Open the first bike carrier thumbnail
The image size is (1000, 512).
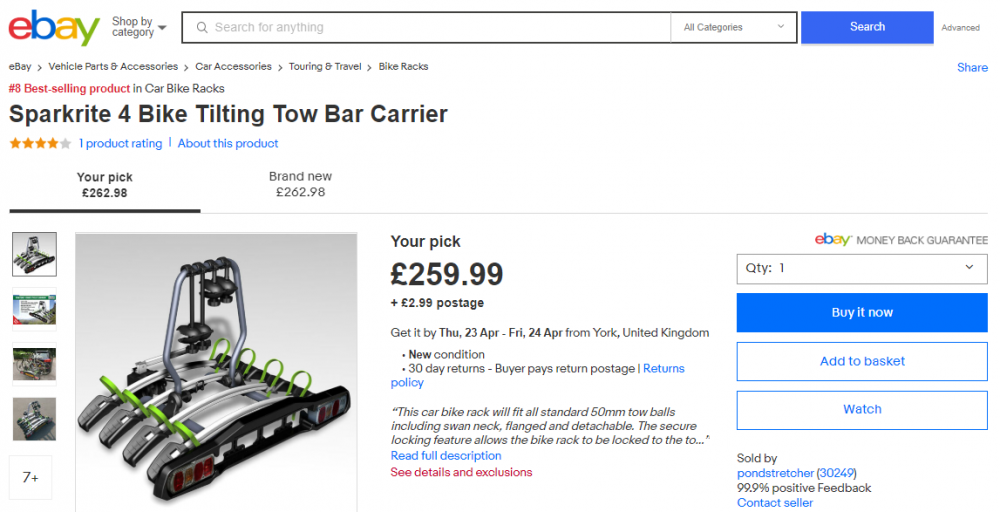[34, 254]
